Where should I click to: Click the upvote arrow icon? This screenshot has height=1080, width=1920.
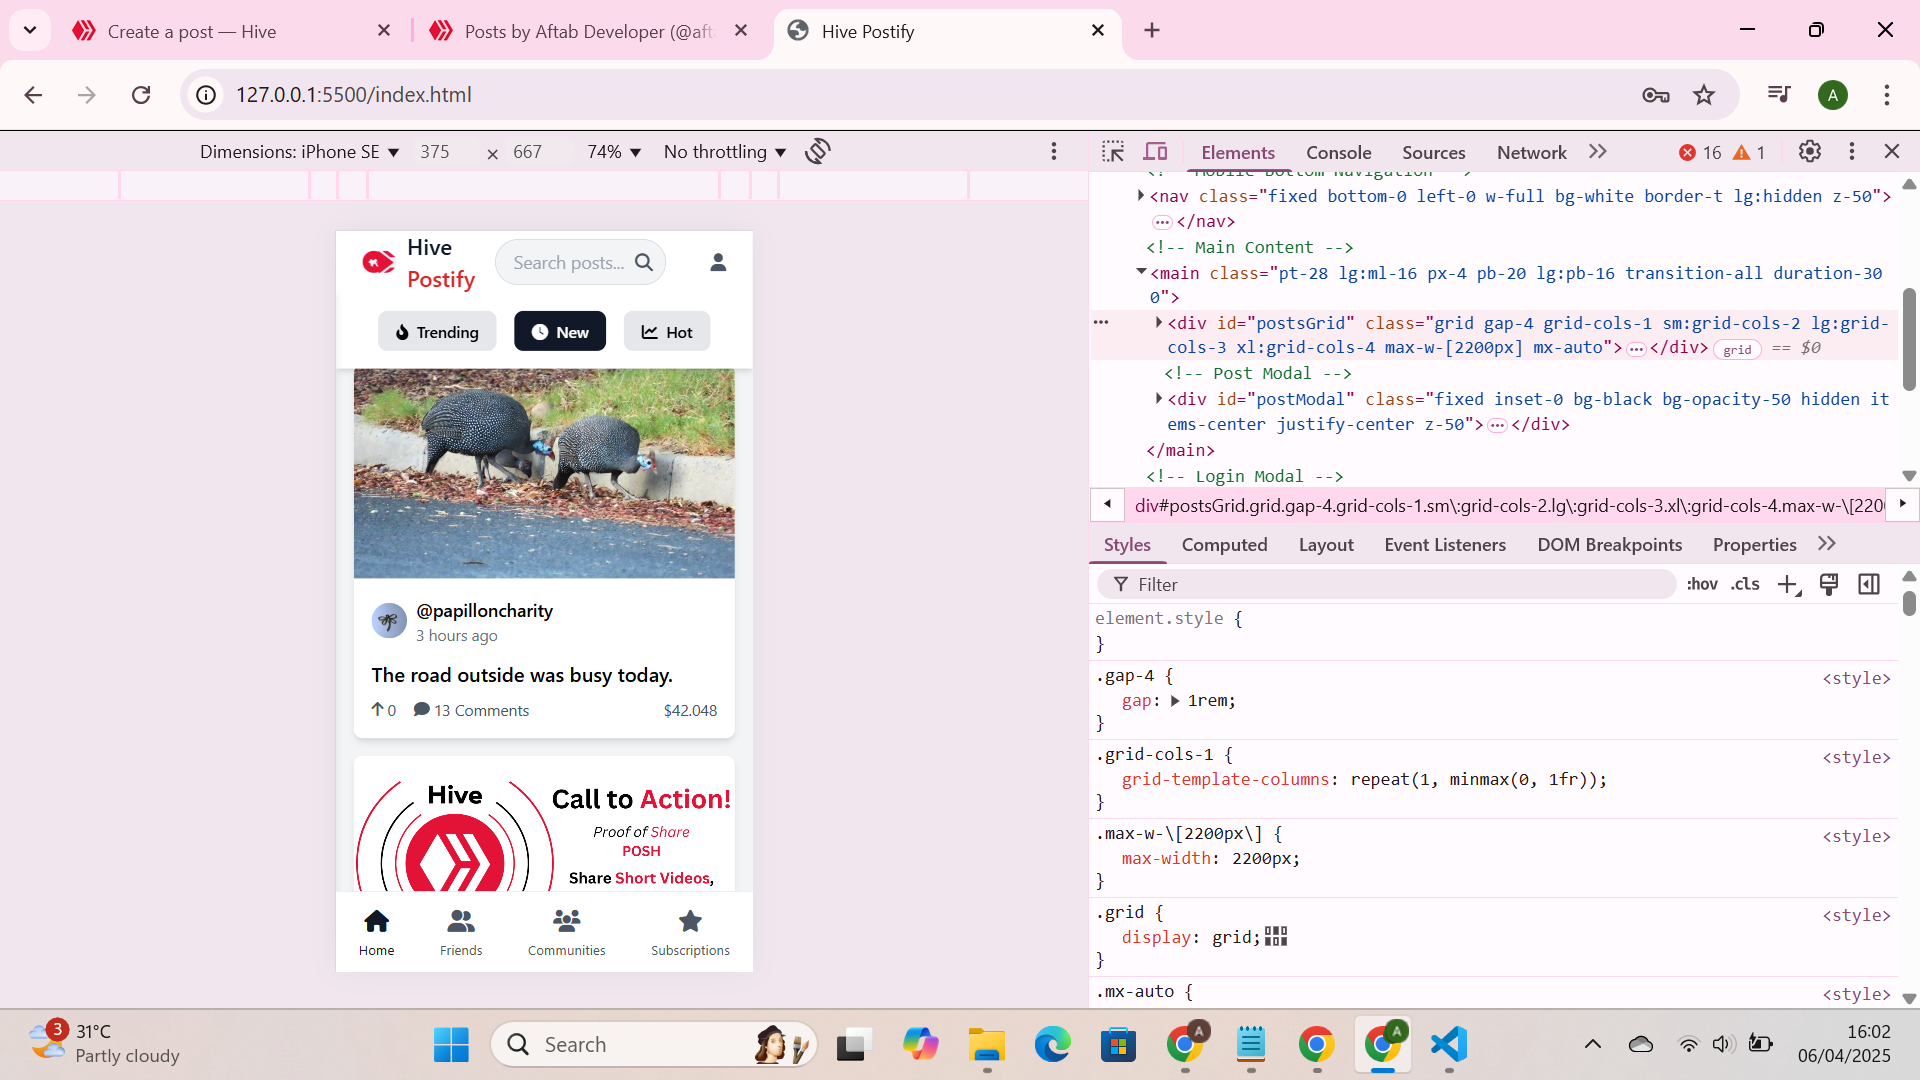click(378, 709)
